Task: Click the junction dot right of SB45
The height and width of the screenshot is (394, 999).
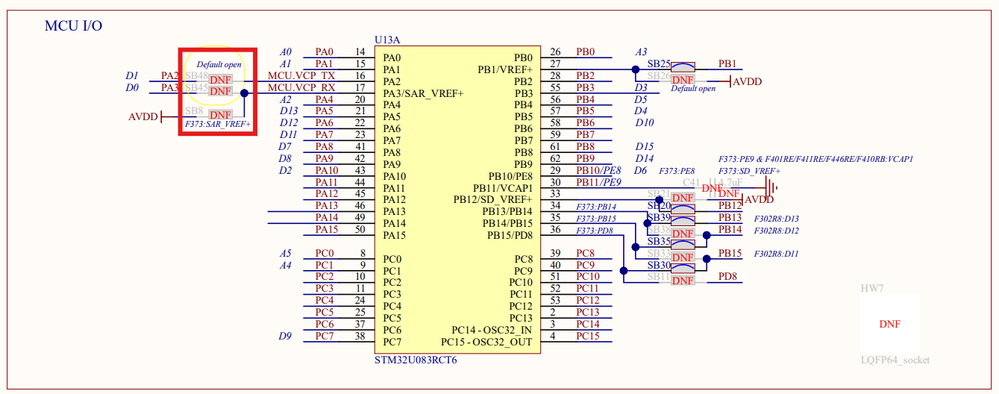Action: (244, 92)
